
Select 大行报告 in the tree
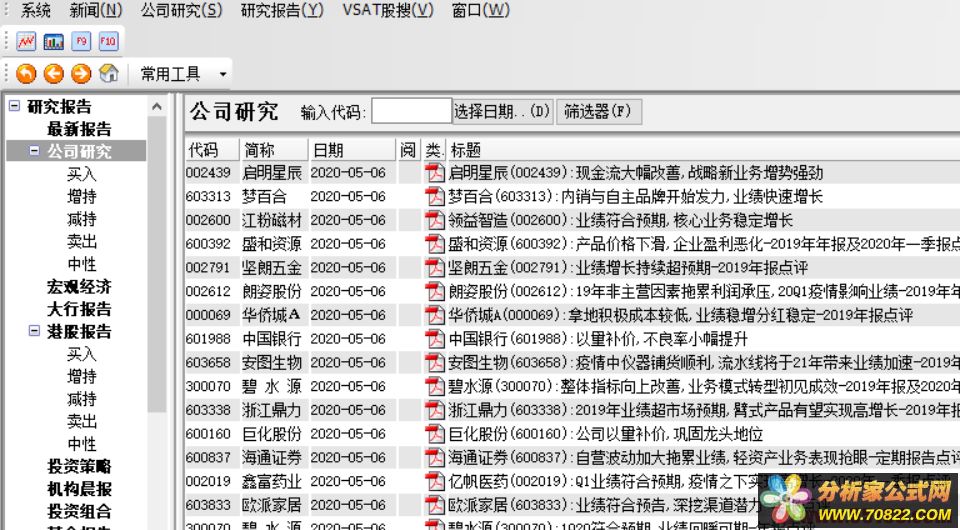pyautogui.click(x=79, y=309)
